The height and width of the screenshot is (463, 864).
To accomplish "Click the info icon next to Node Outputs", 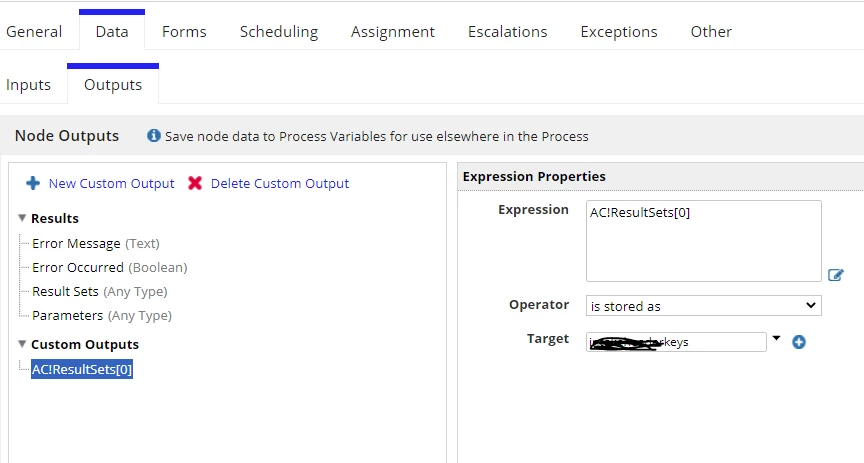I will coord(154,136).
